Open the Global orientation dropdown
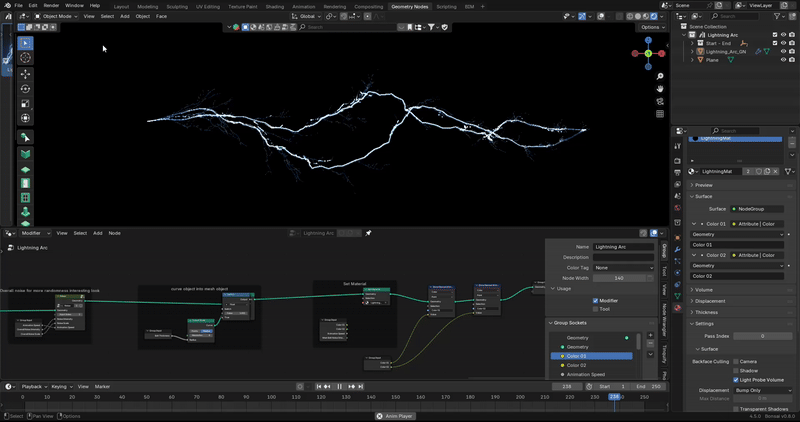The image size is (800, 422). (x=307, y=16)
